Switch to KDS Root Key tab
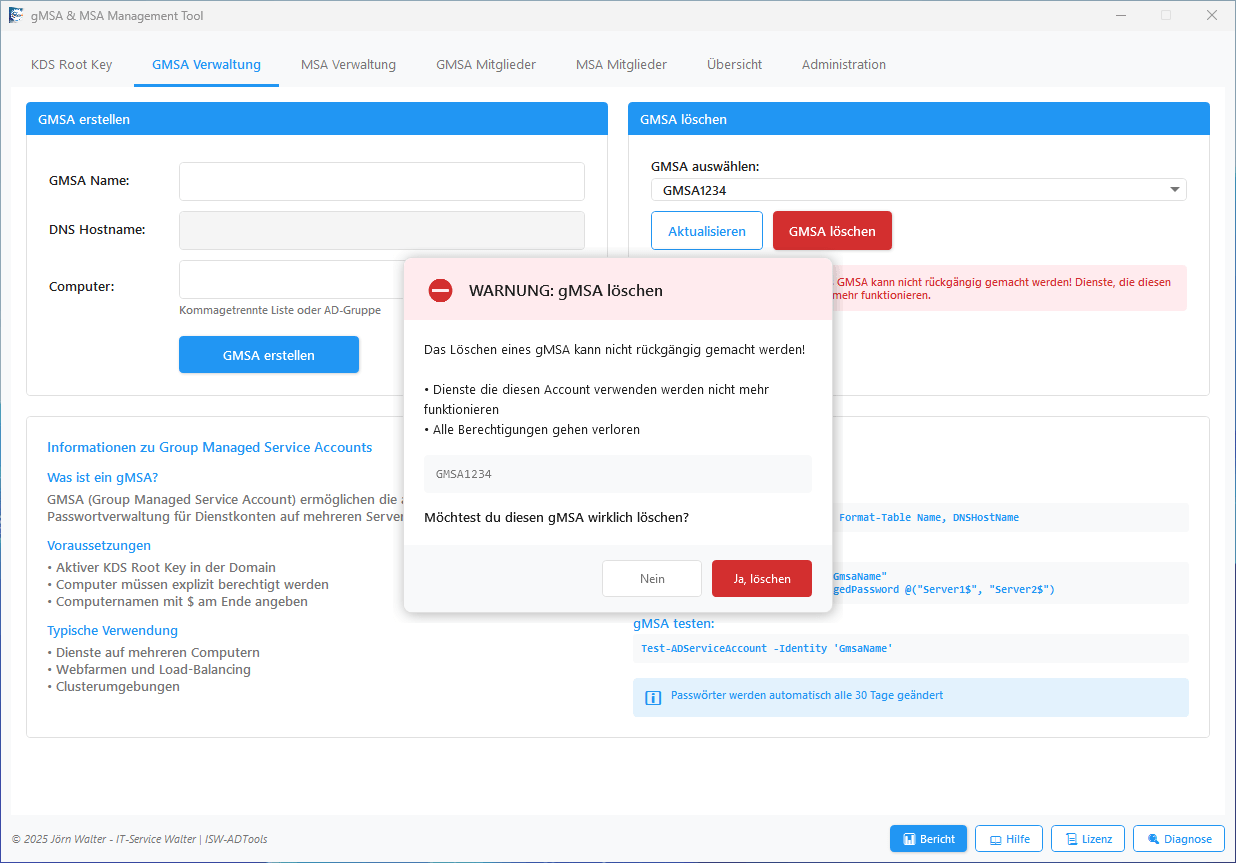This screenshot has height=863, width=1236. (71, 65)
